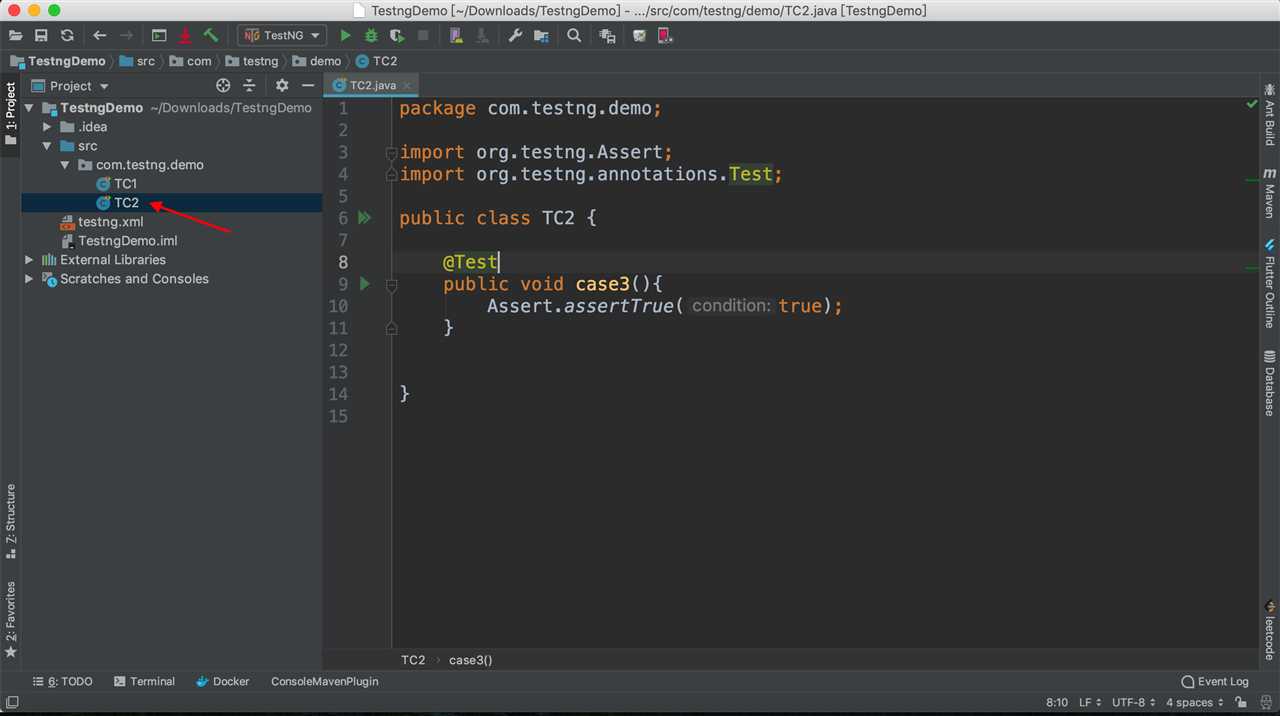The image size is (1280, 716).
Task: Open file or project via folder icon
Action: (16, 35)
